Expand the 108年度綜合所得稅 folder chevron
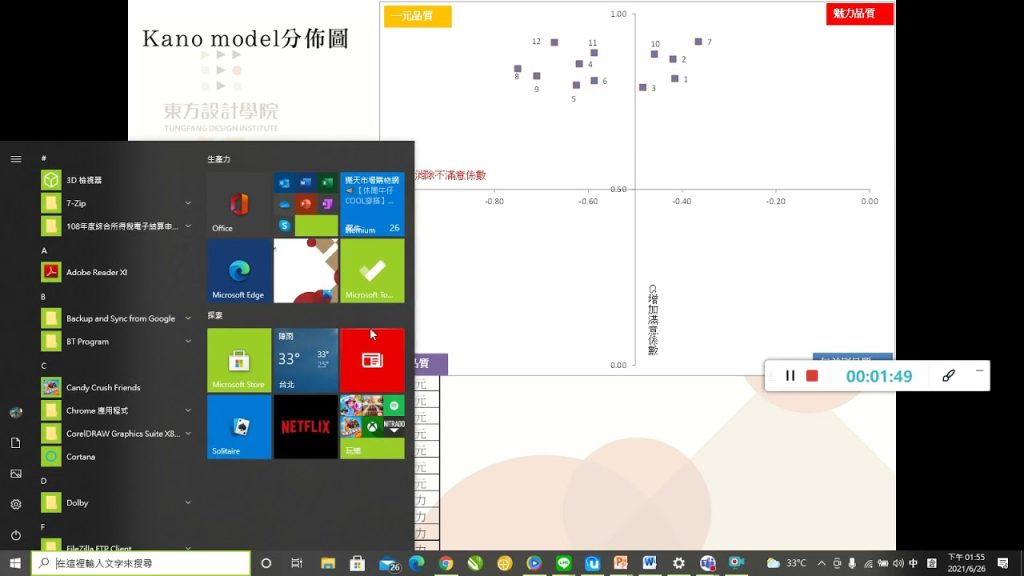This screenshot has height=576, width=1024. pyautogui.click(x=187, y=226)
